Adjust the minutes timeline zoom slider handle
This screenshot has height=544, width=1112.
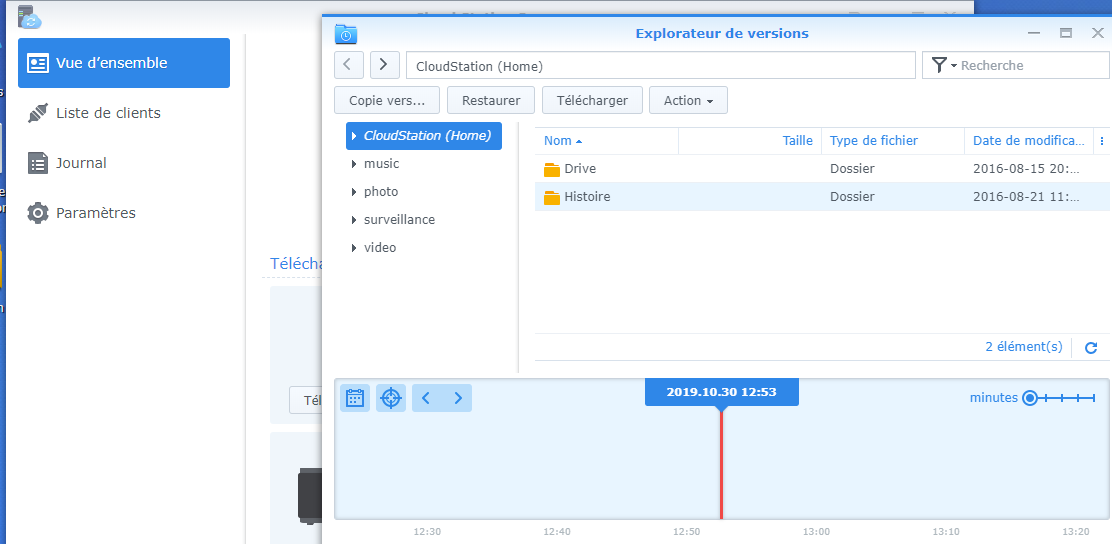pyautogui.click(x=1030, y=399)
